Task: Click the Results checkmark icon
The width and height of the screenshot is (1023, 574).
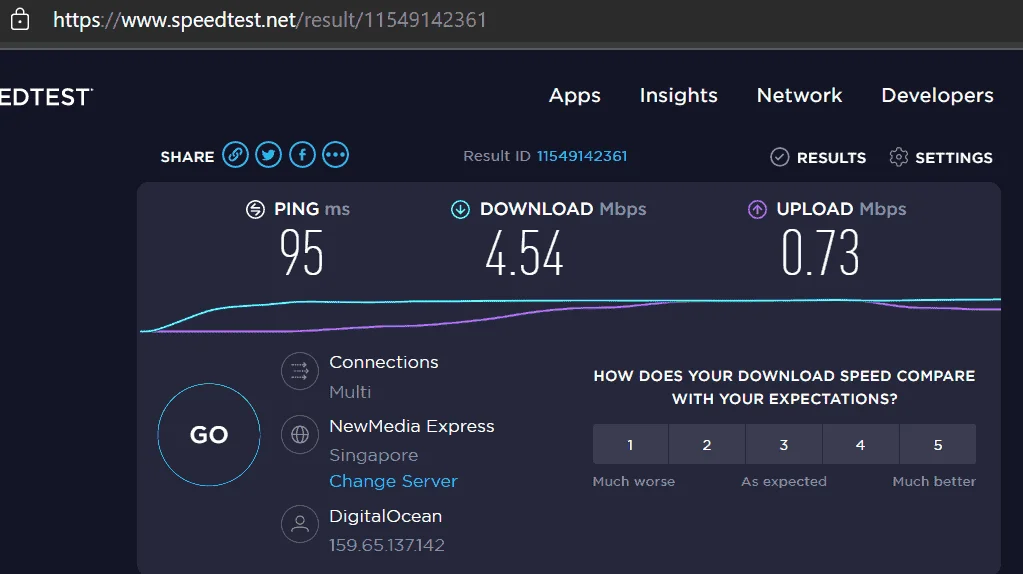Action: pyautogui.click(x=780, y=157)
